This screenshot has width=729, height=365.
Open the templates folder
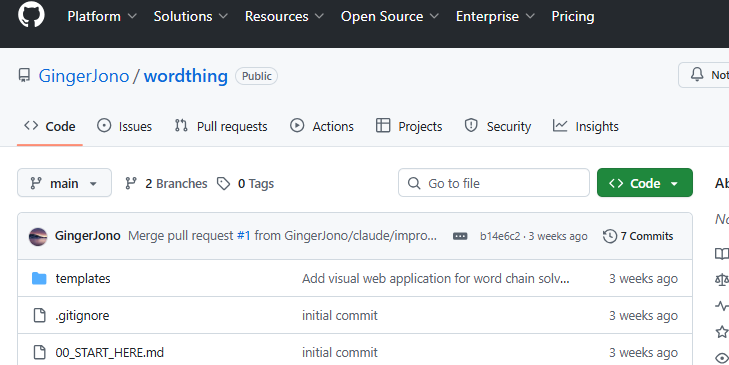[x=83, y=279]
